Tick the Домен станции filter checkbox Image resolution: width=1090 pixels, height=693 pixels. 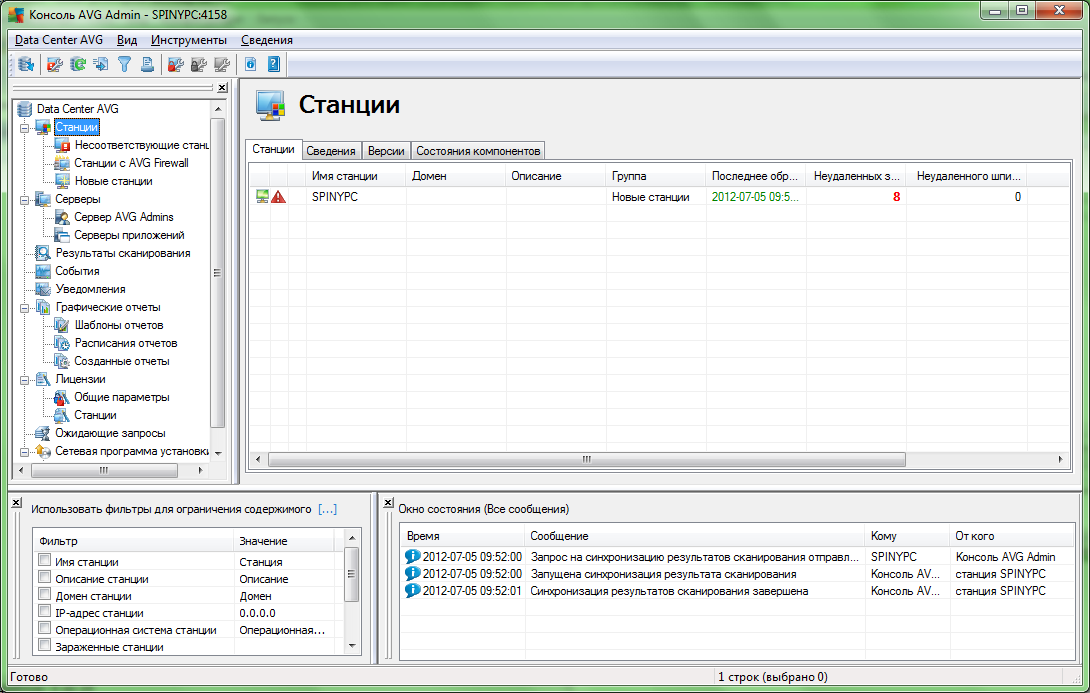(44, 594)
